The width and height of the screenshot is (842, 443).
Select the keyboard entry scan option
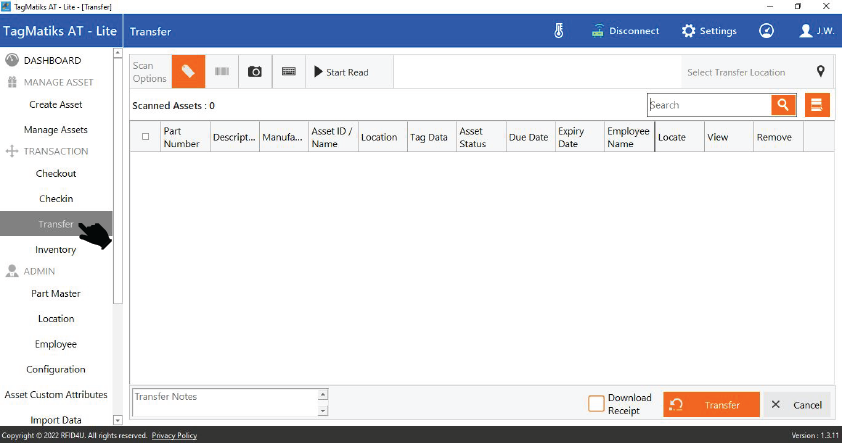(x=288, y=72)
